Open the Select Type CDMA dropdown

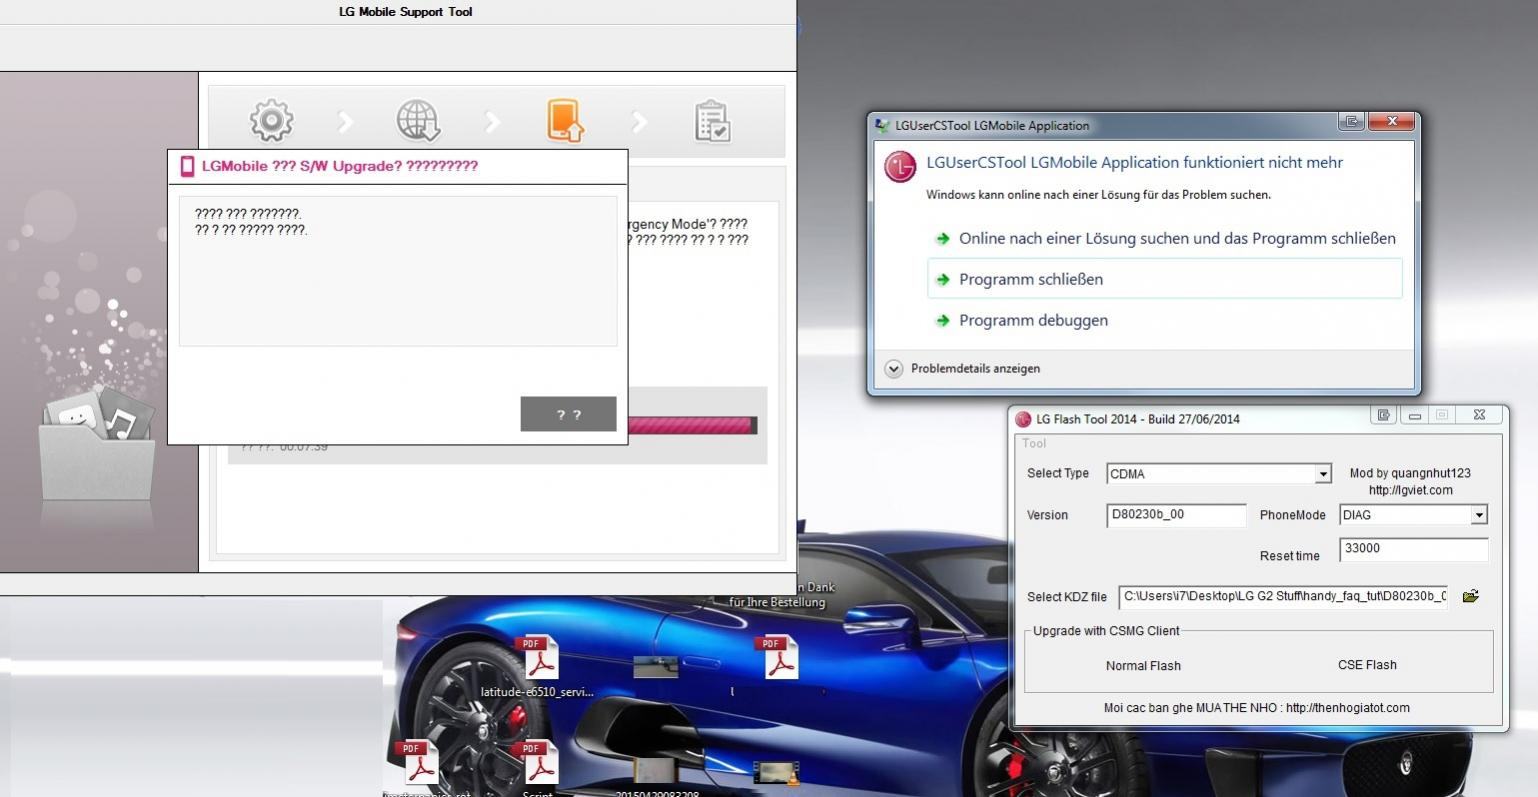click(1323, 474)
